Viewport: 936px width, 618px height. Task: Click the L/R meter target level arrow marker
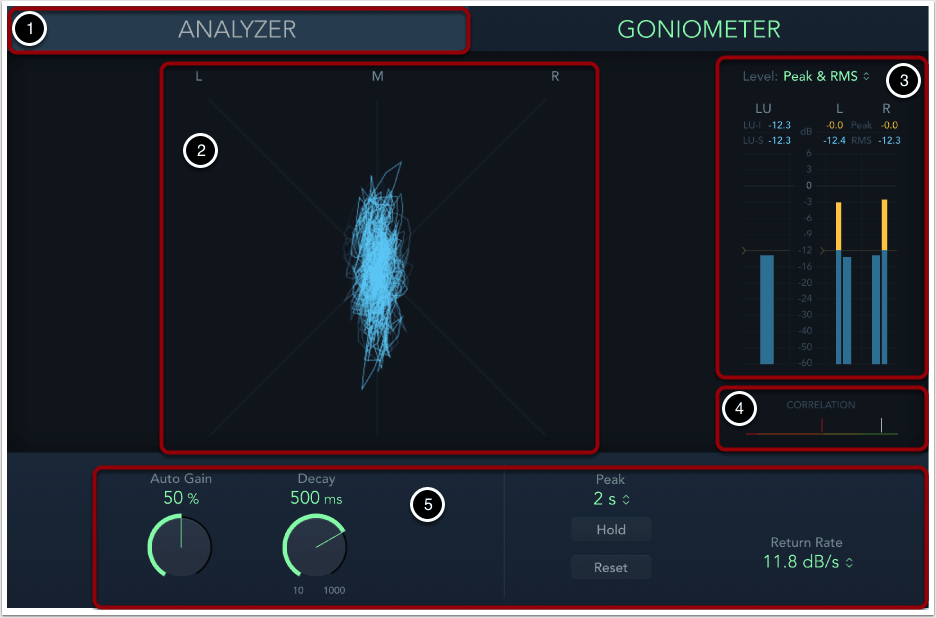tap(823, 251)
